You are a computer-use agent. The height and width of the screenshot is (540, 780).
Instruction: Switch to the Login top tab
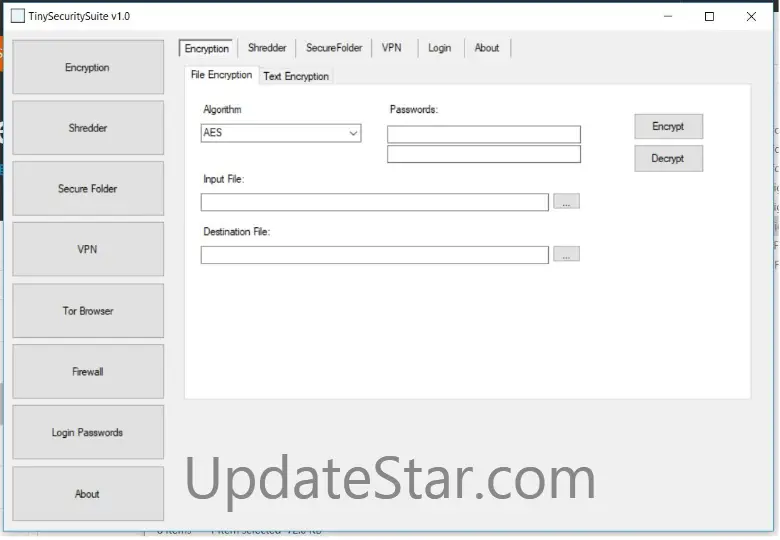click(x=440, y=48)
